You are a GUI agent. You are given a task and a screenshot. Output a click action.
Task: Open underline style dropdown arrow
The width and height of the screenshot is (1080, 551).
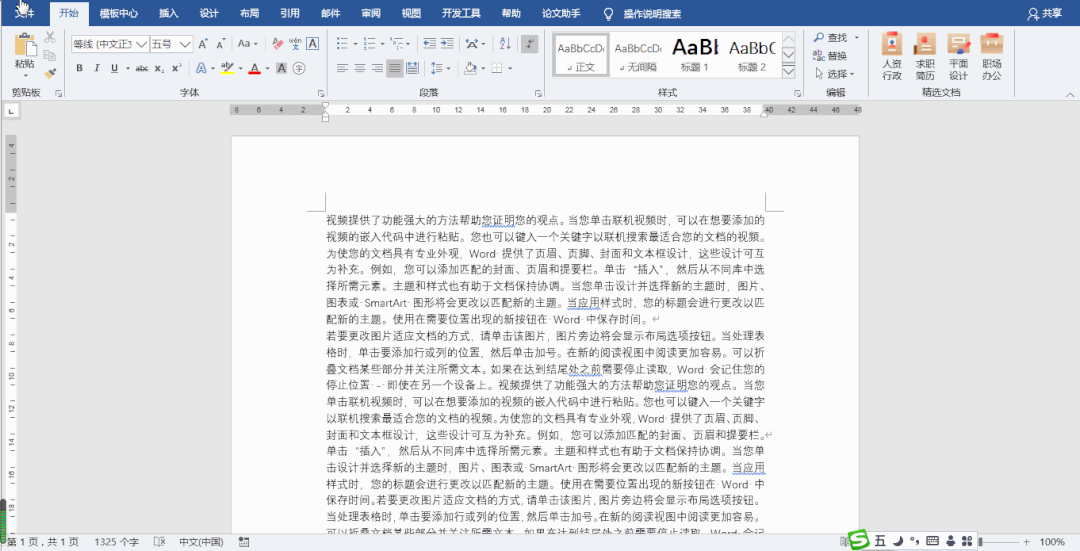127,68
